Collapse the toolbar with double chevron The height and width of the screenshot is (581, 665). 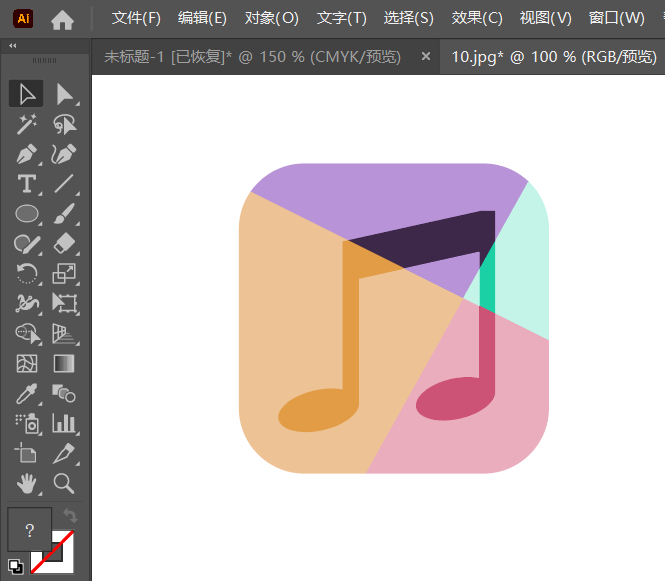pyautogui.click(x=13, y=46)
